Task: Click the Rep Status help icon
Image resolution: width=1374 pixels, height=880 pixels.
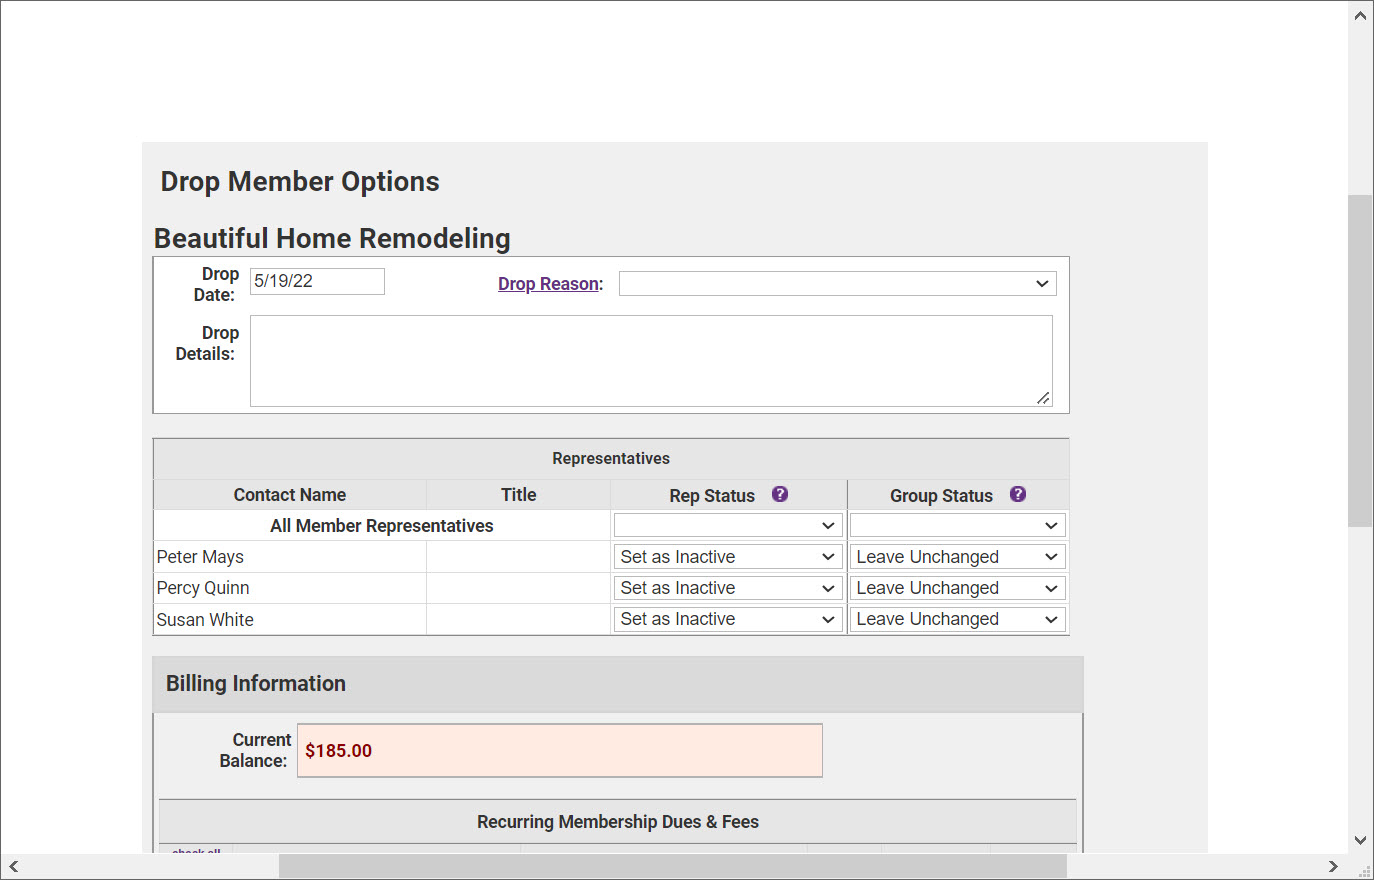Action: tap(780, 494)
